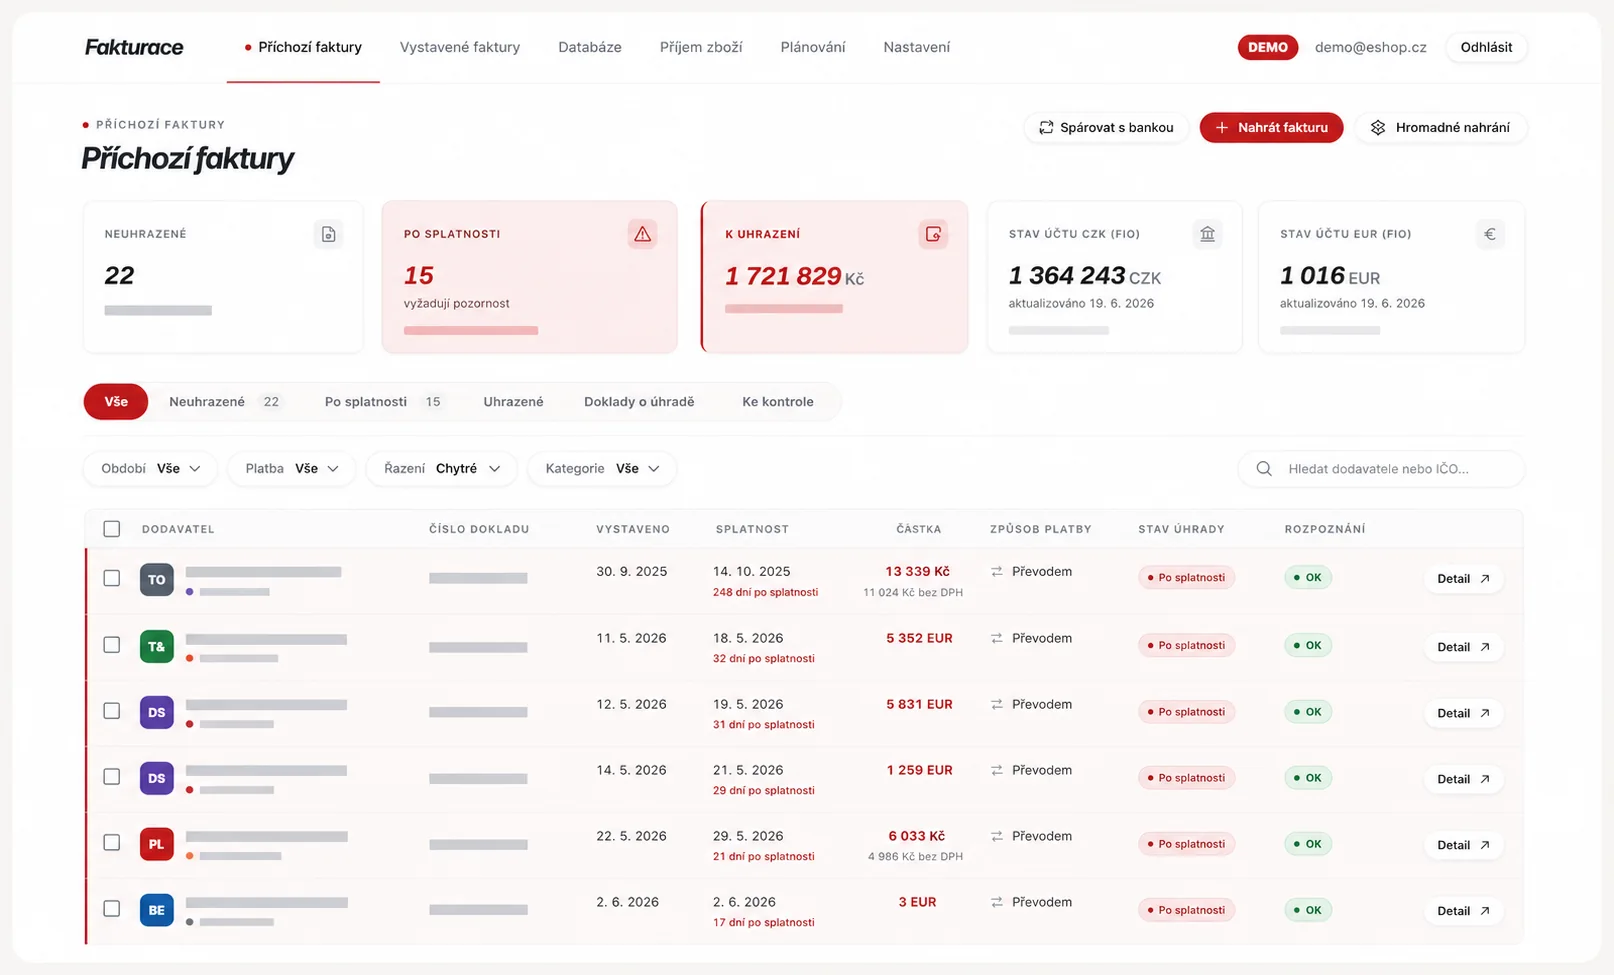Click the OK recognition badge in the 13 339 Kč row
Image resolution: width=1614 pixels, height=975 pixels.
coord(1308,577)
